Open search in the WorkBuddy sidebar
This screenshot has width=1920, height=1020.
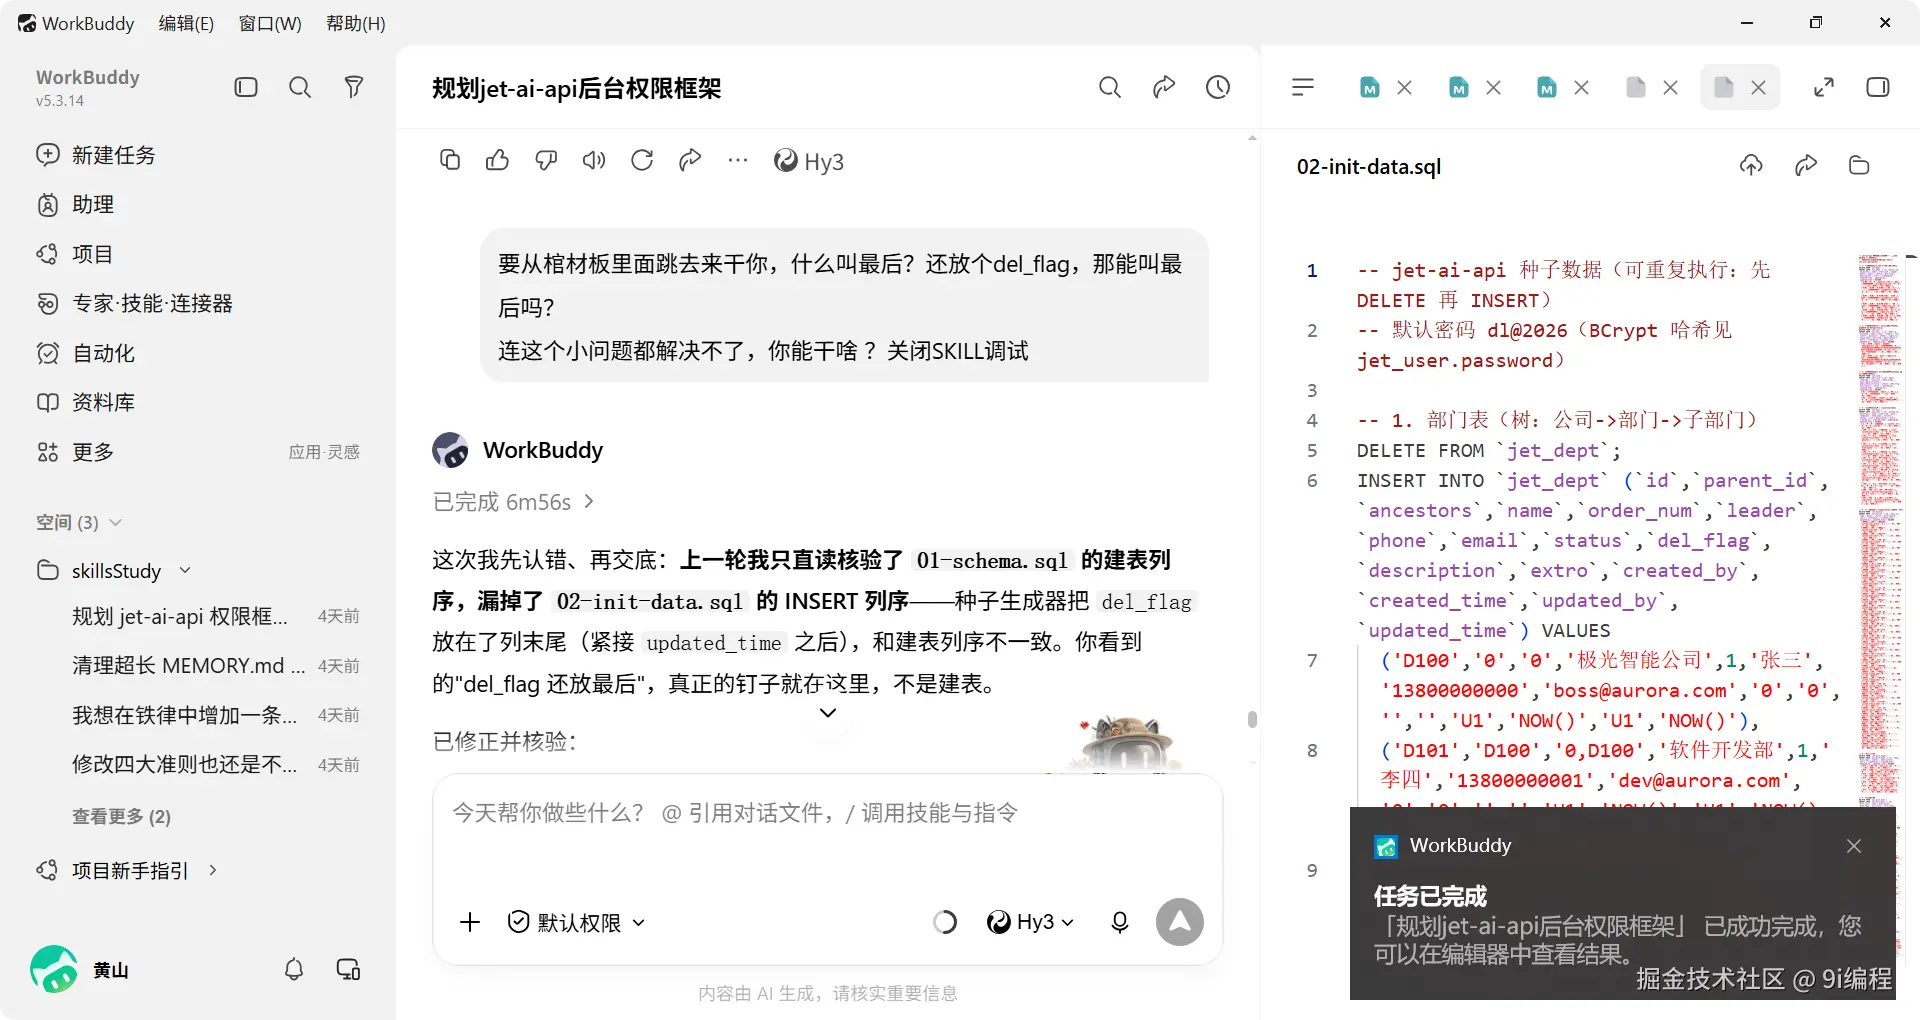click(300, 87)
